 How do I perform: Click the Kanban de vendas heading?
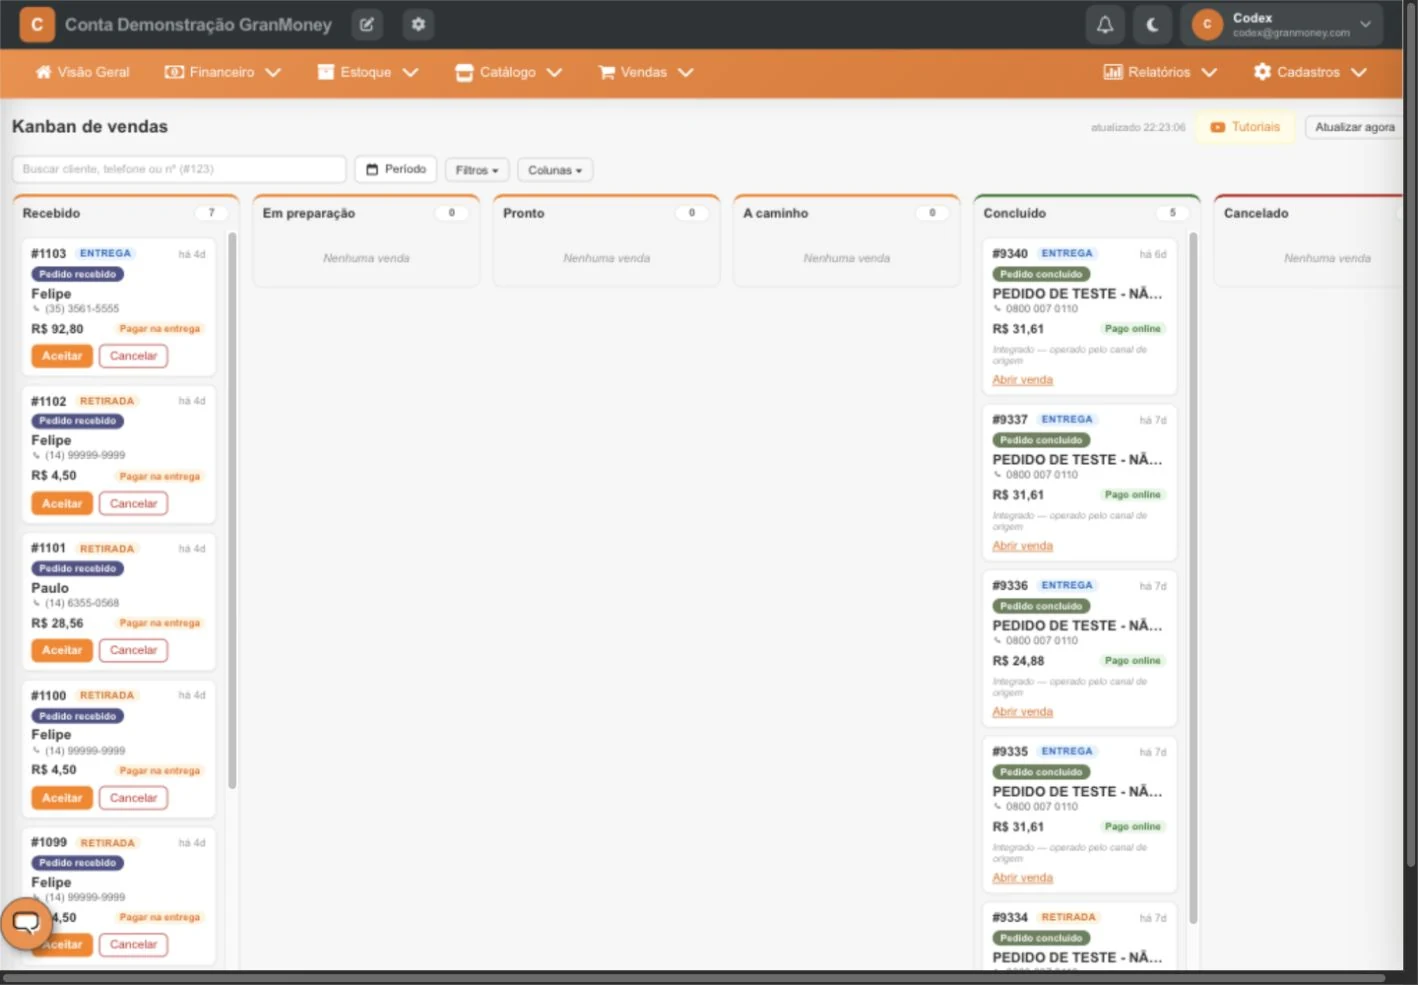point(90,127)
